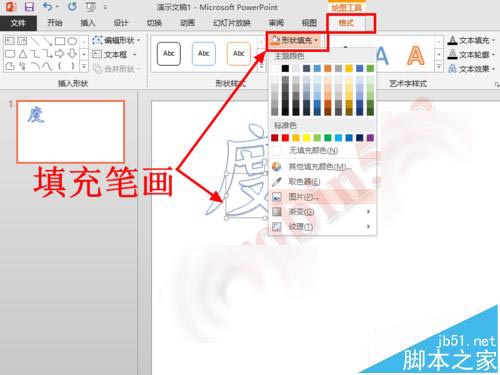Pick orange from theme colors top row
The image size is (500, 375).
[x=328, y=69]
